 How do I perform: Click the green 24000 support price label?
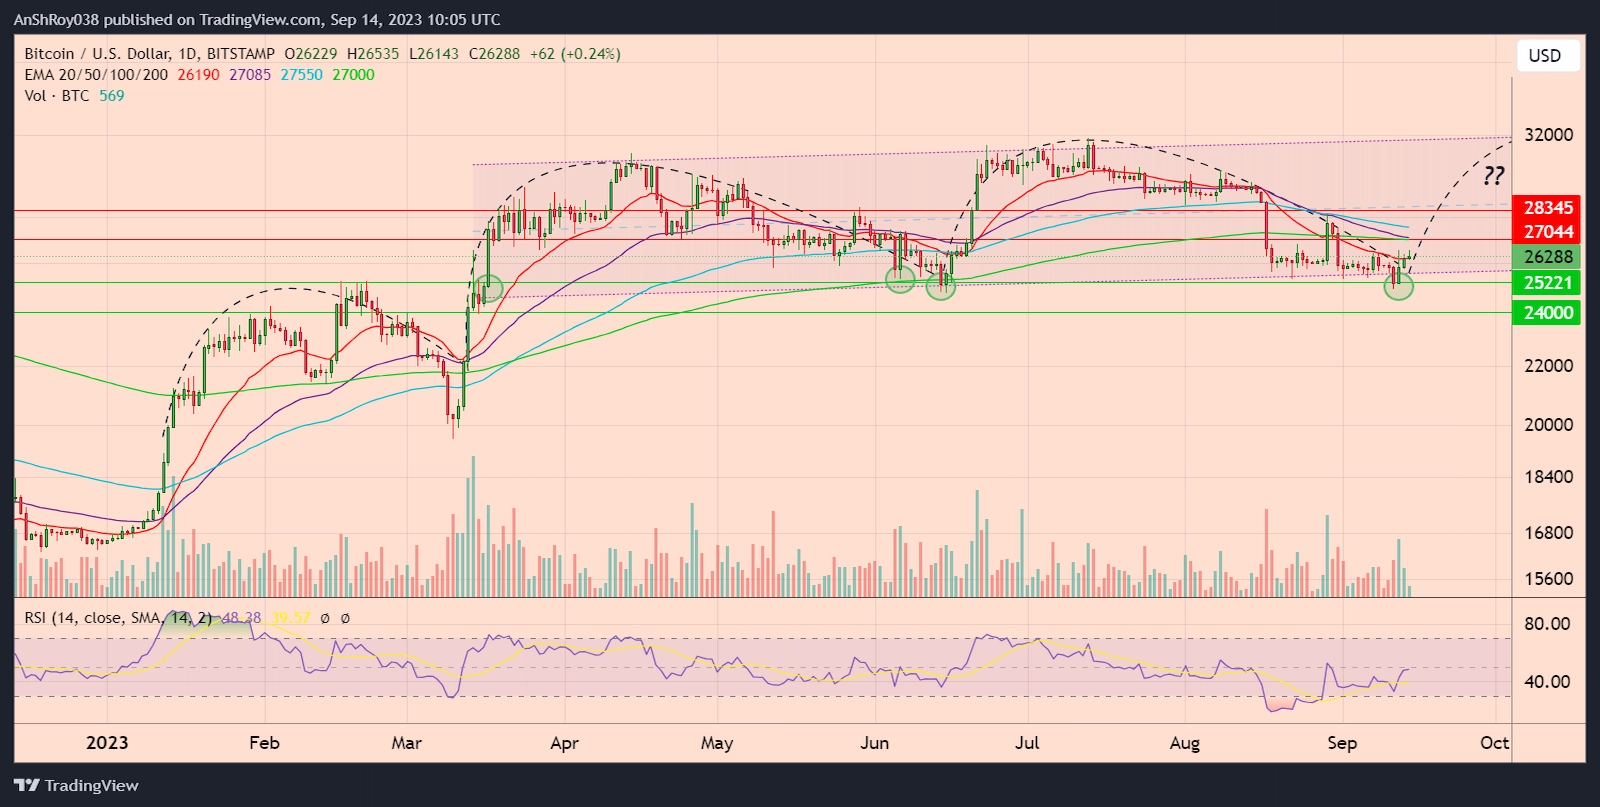[x=1547, y=313]
